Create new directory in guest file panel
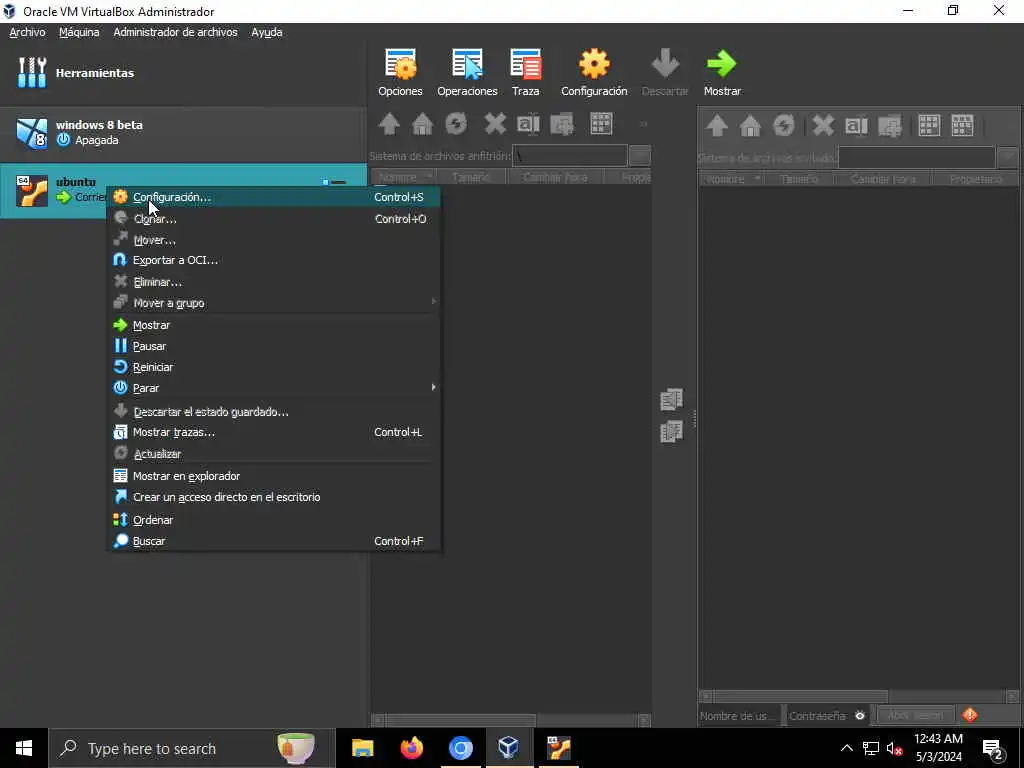 coord(889,125)
